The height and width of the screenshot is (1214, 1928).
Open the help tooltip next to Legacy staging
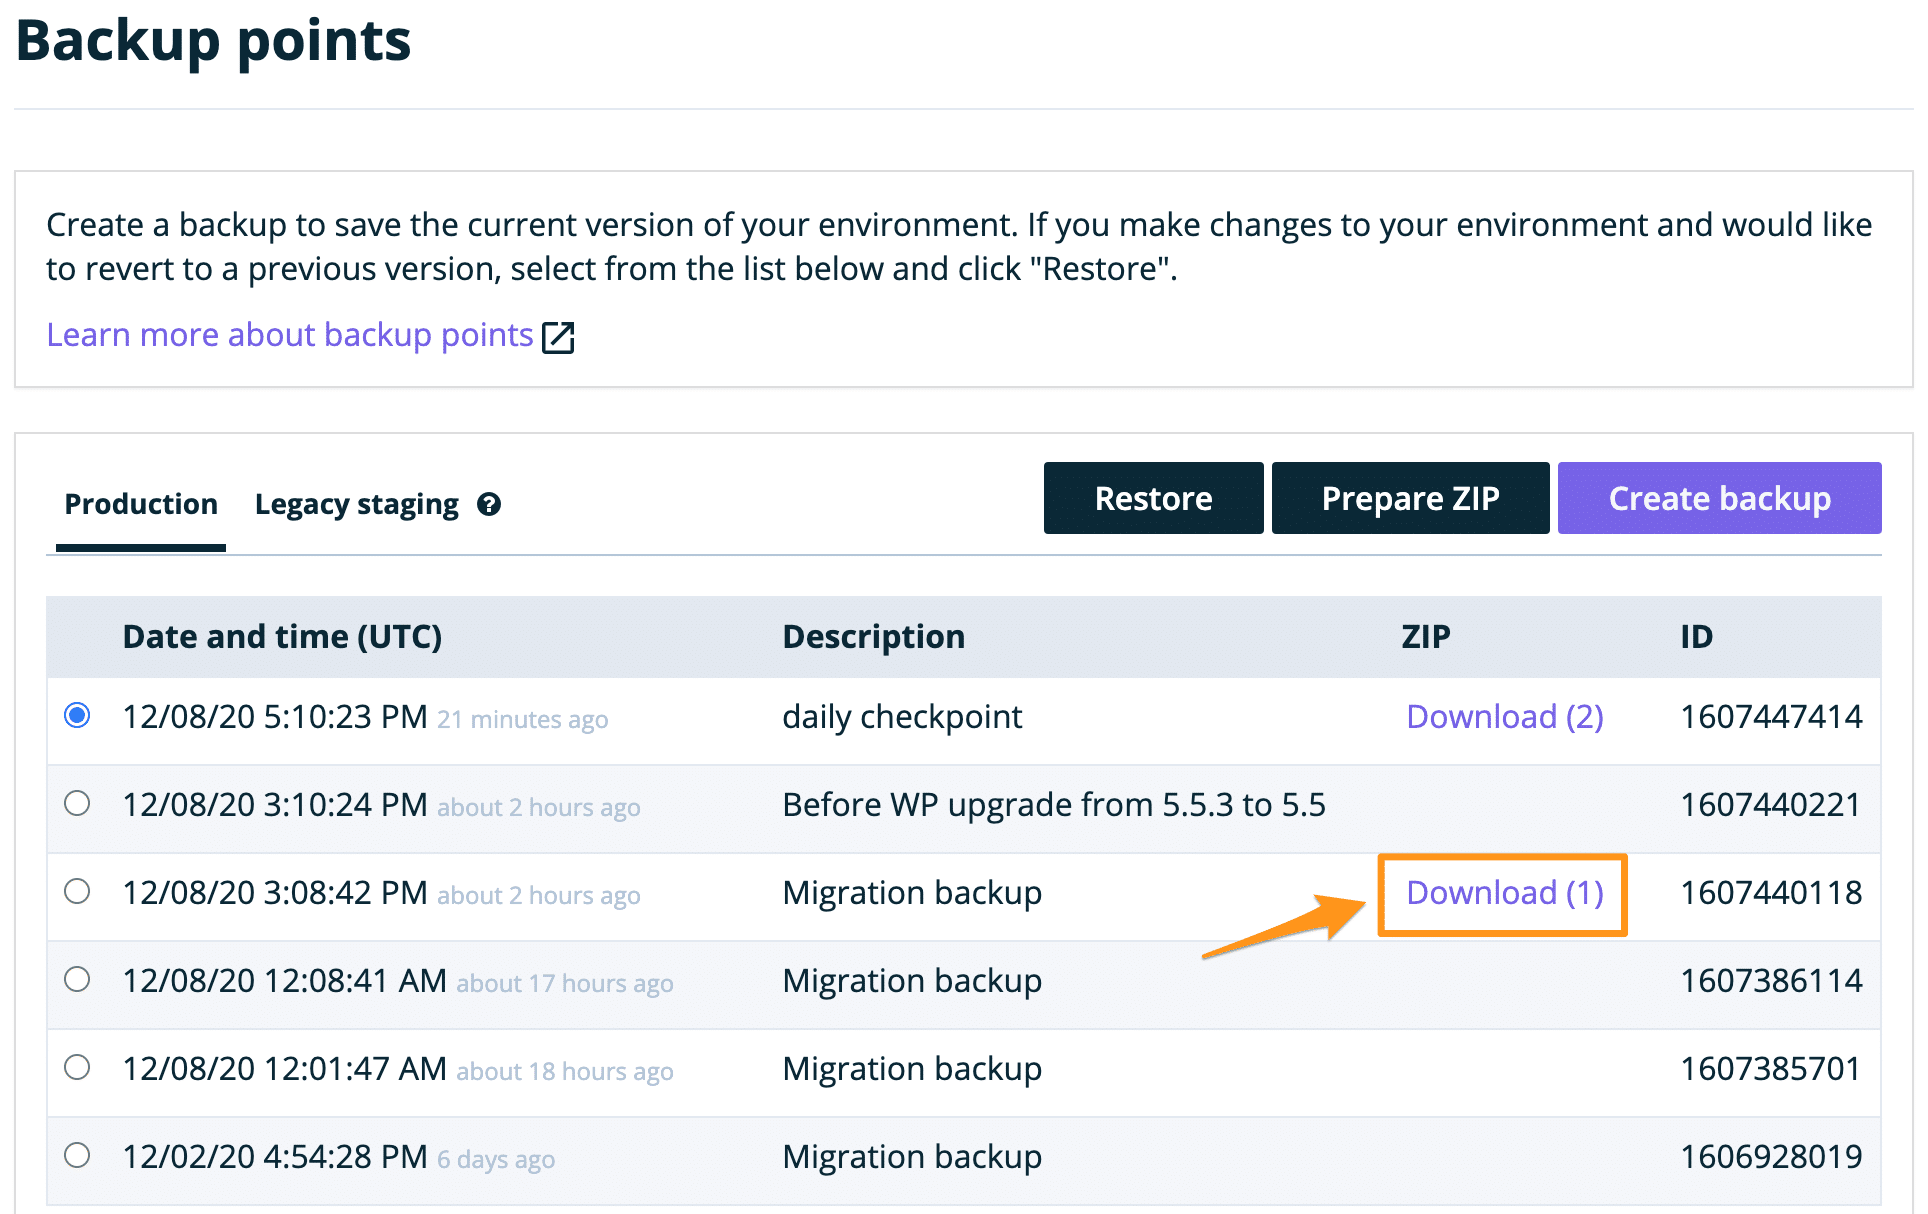(489, 504)
